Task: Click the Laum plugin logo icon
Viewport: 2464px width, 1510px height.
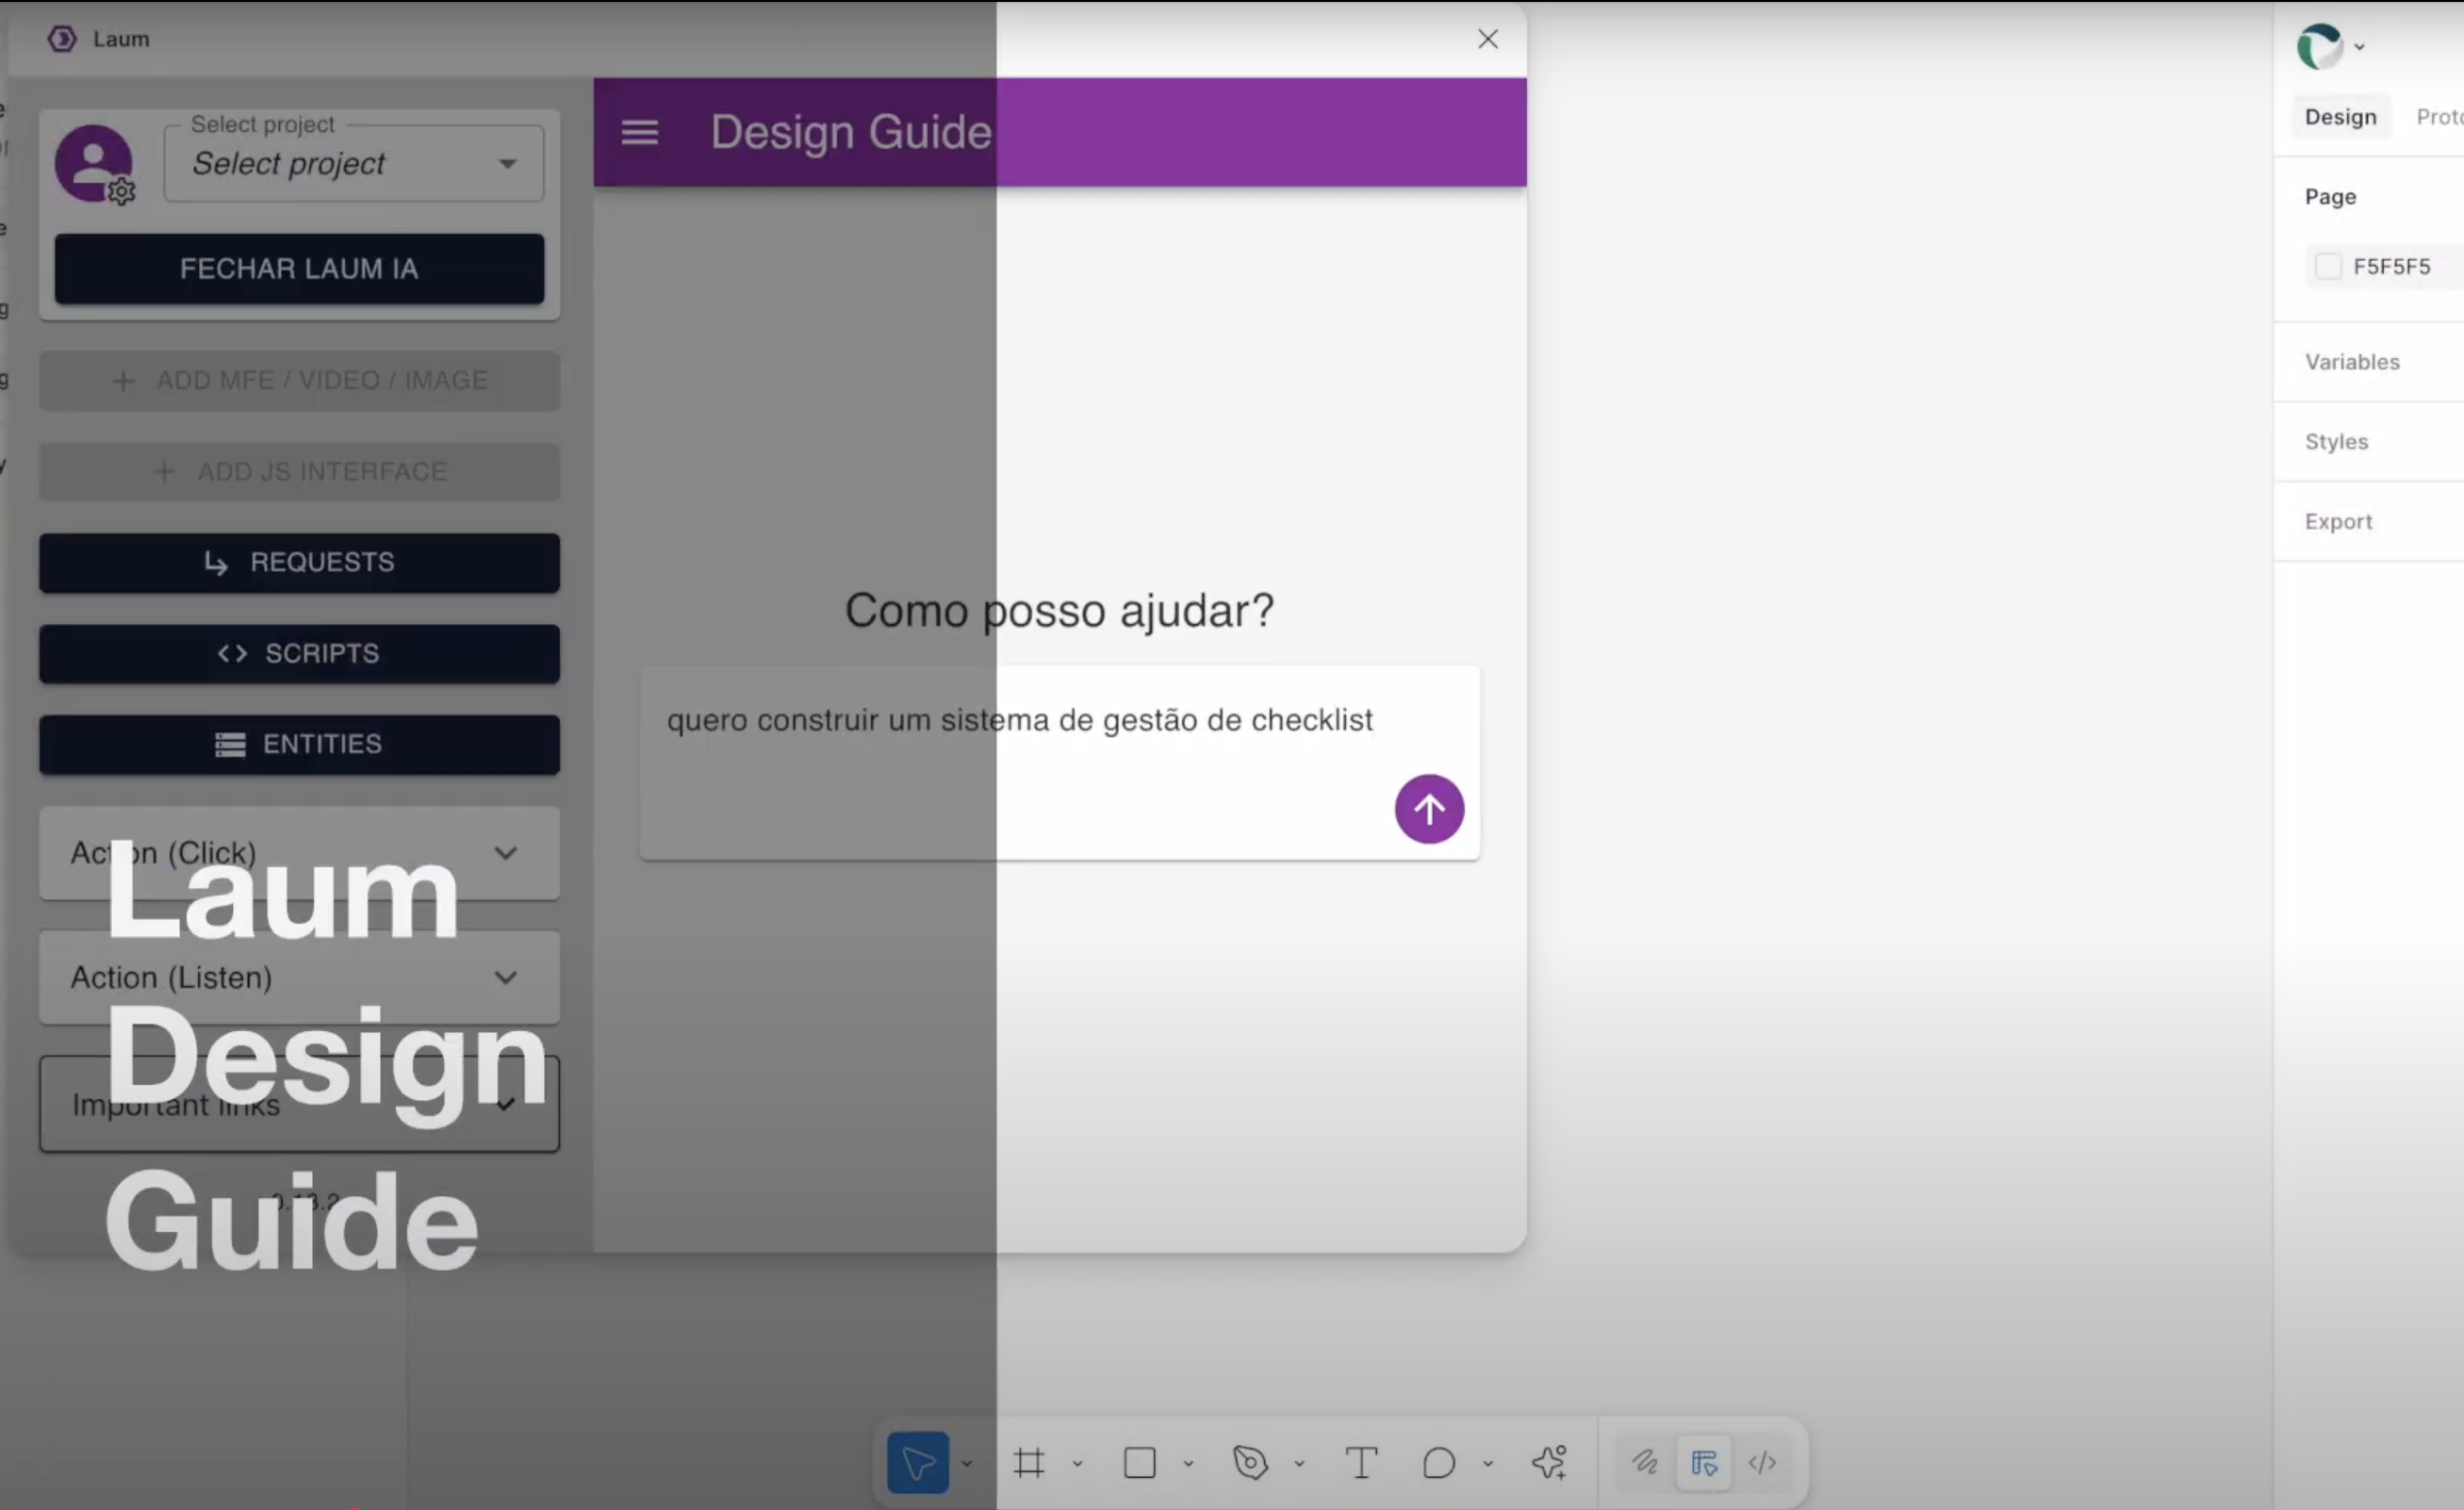Action: 62,39
